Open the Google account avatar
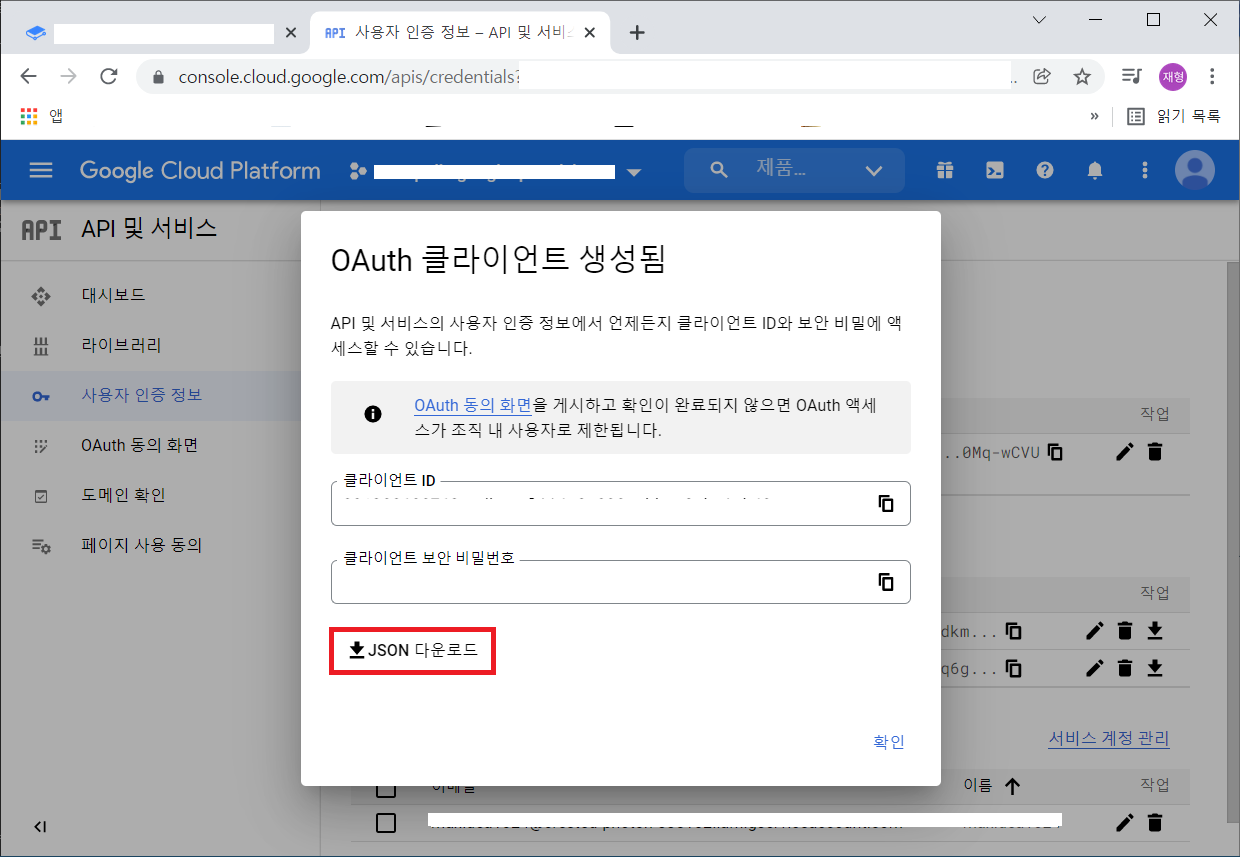 click(x=1195, y=170)
